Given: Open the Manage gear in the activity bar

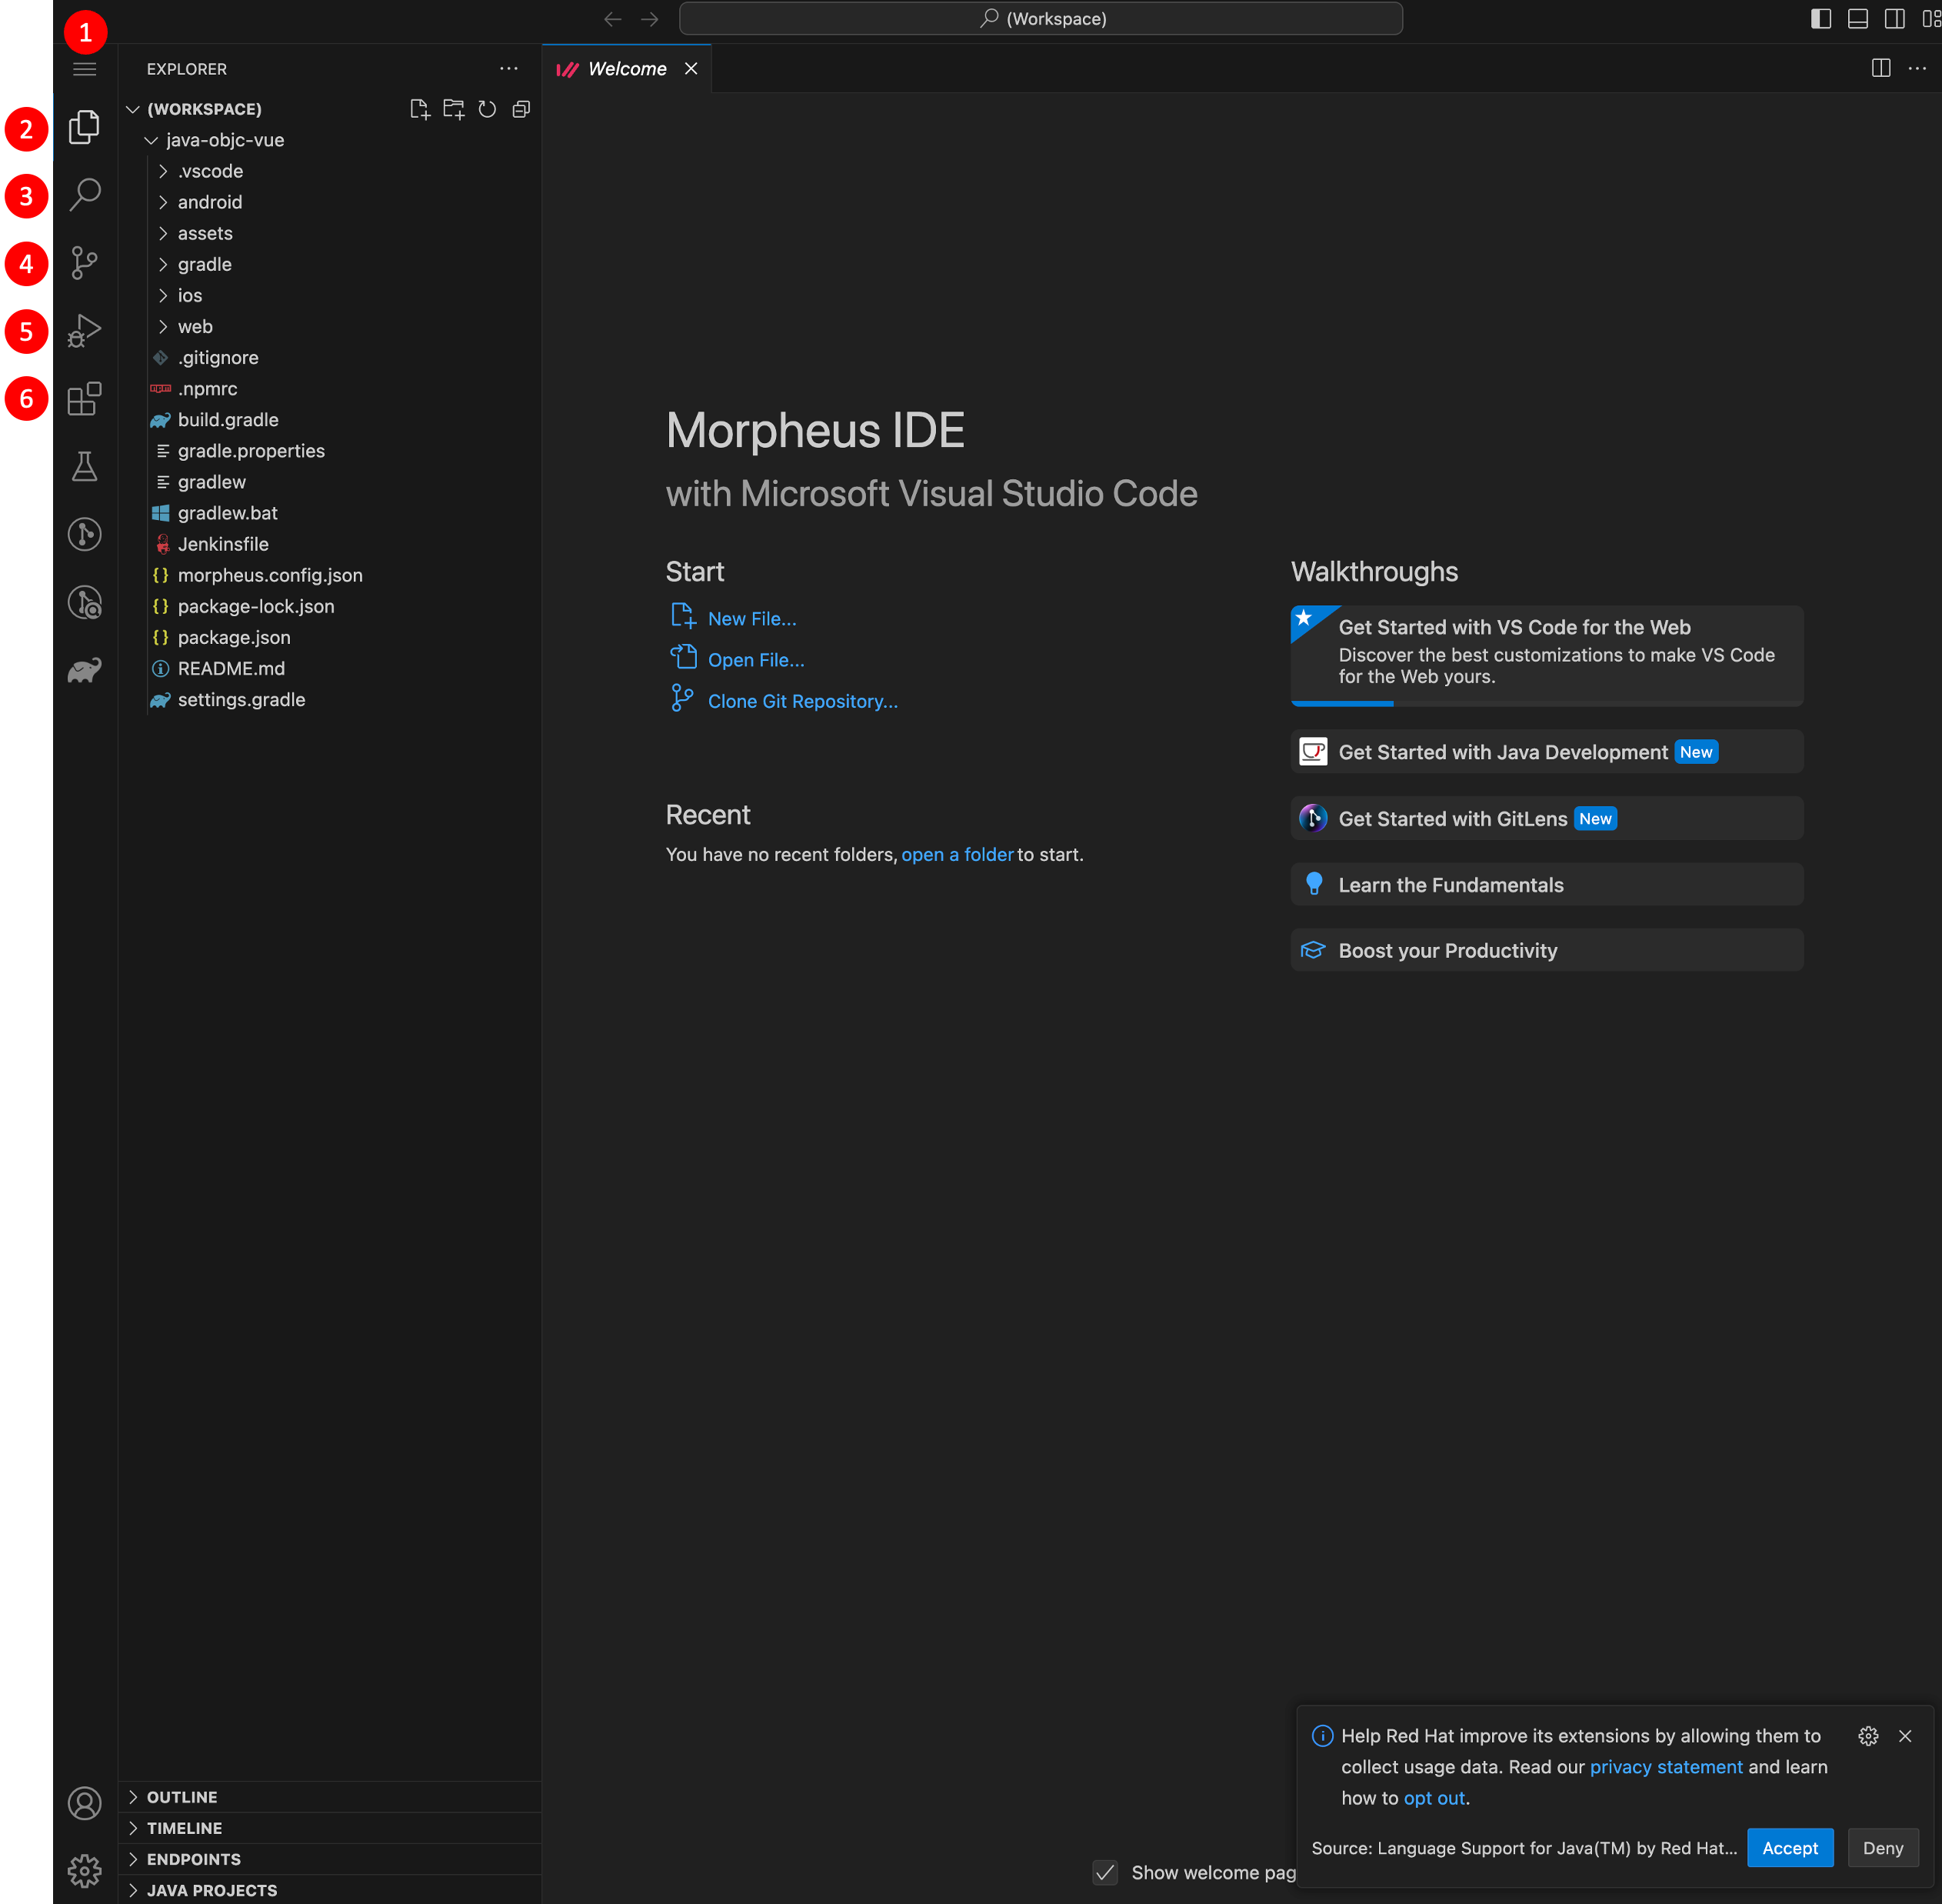Looking at the screenshot, I should [x=84, y=1870].
